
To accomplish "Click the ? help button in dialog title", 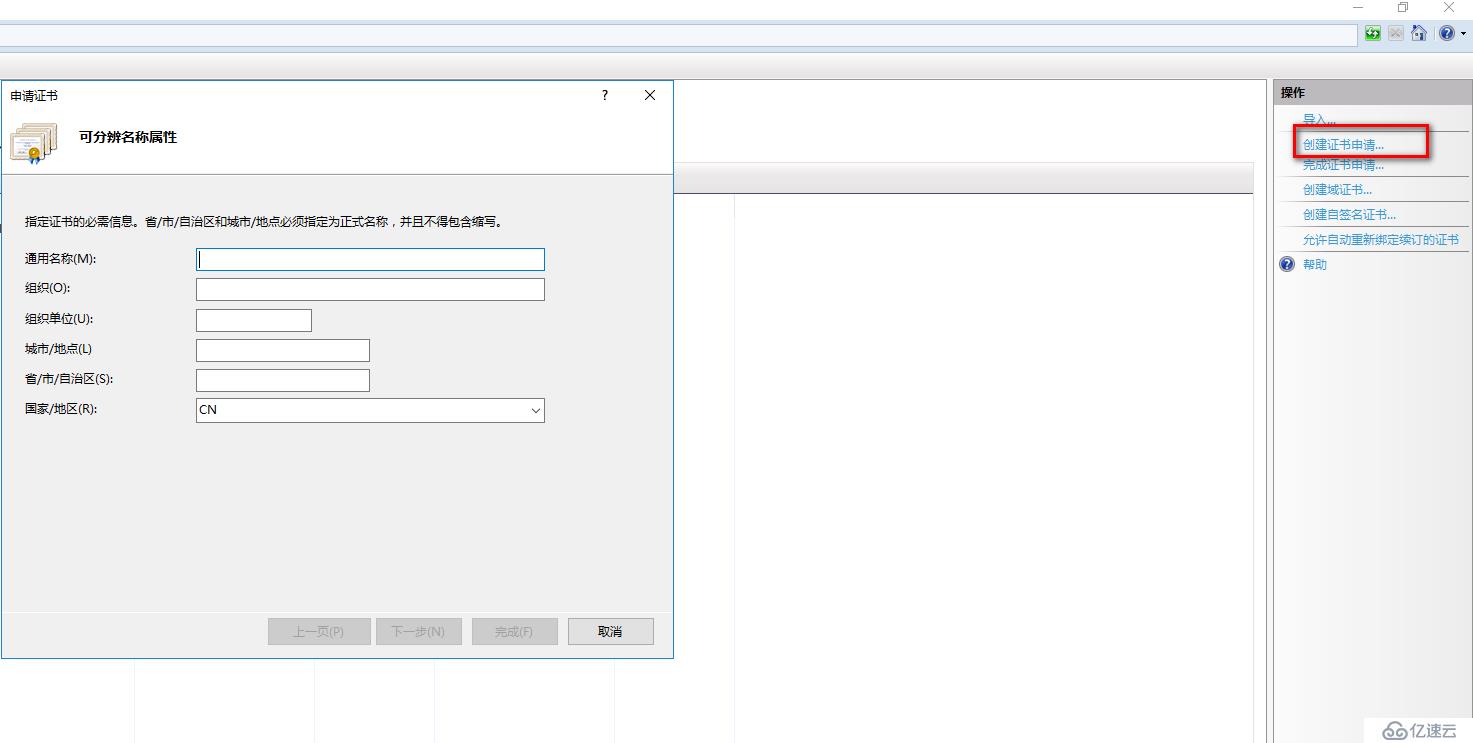I will coord(605,95).
